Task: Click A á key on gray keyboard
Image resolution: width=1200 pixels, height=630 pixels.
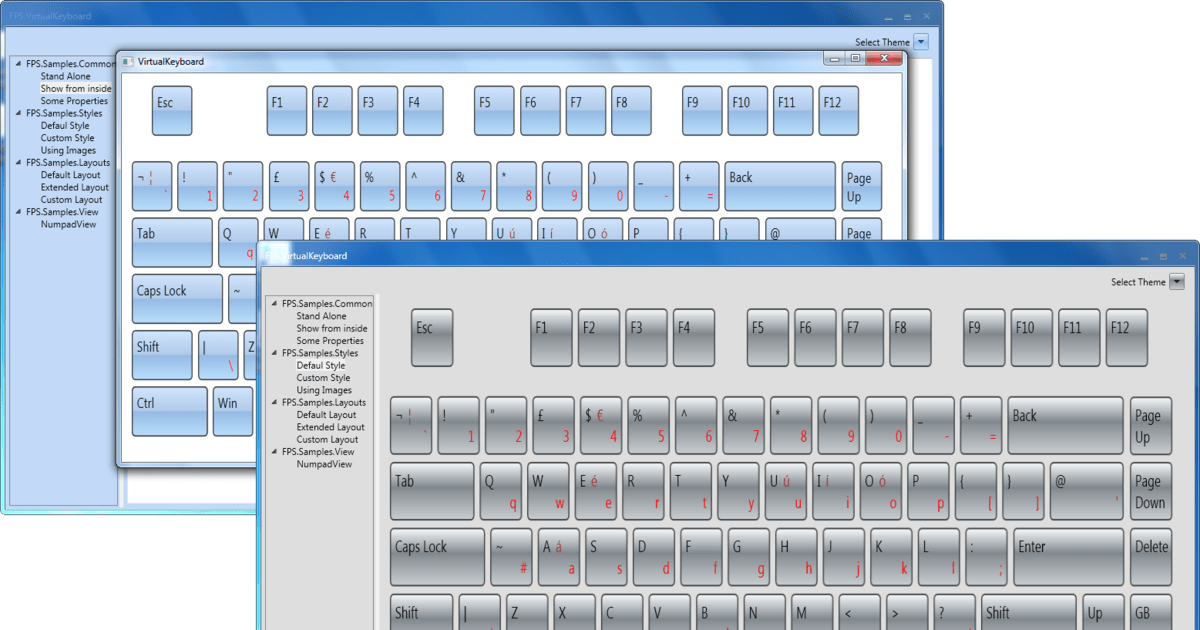Action: tap(558, 557)
